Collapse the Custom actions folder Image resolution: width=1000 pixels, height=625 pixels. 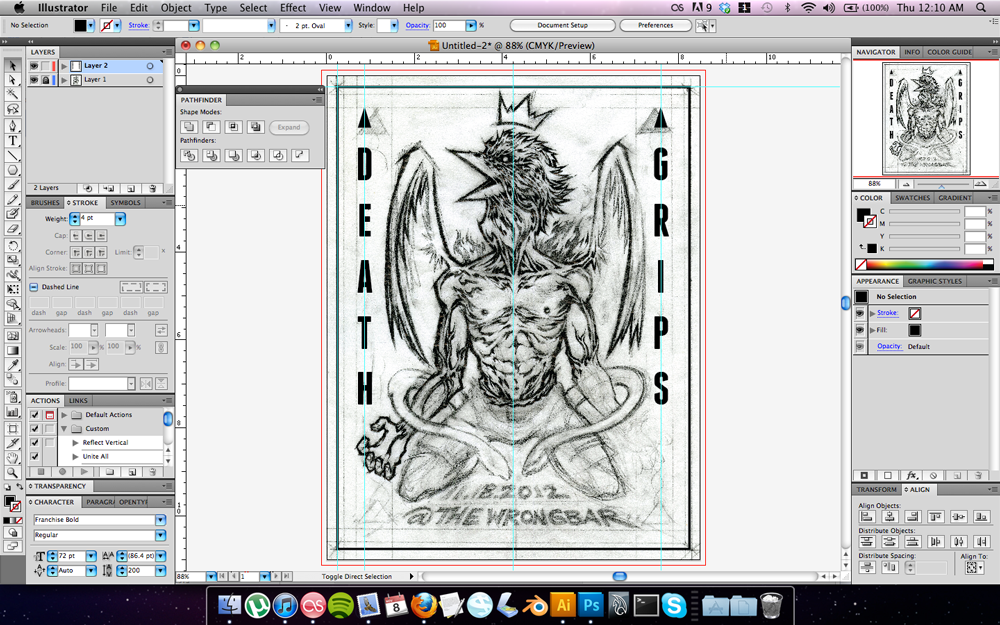coord(64,429)
